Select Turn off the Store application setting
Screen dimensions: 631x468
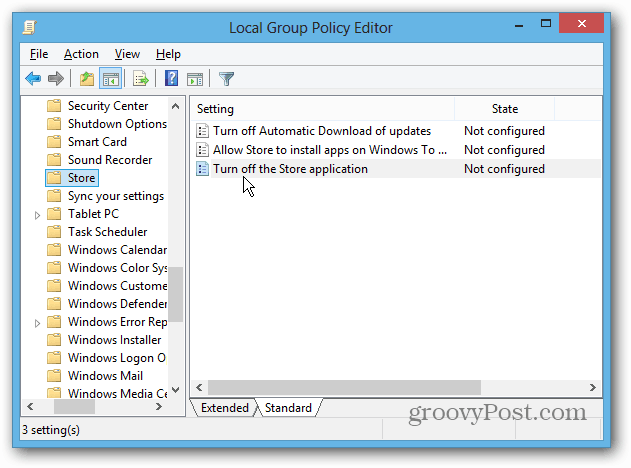[290, 169]
